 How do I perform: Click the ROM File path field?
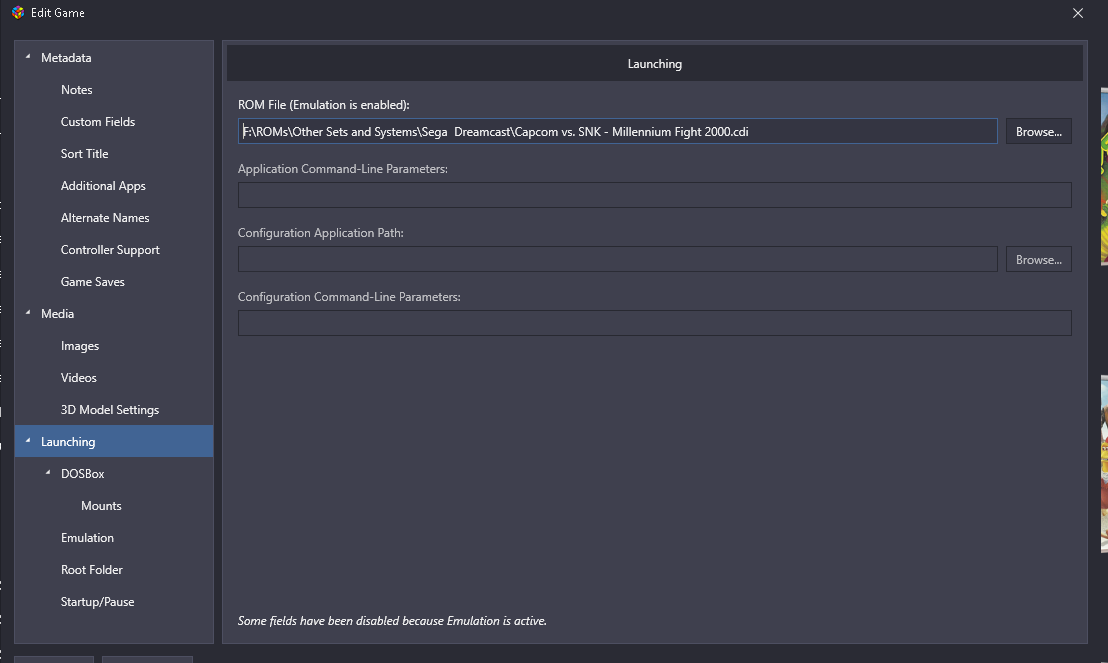click(617, 132)
